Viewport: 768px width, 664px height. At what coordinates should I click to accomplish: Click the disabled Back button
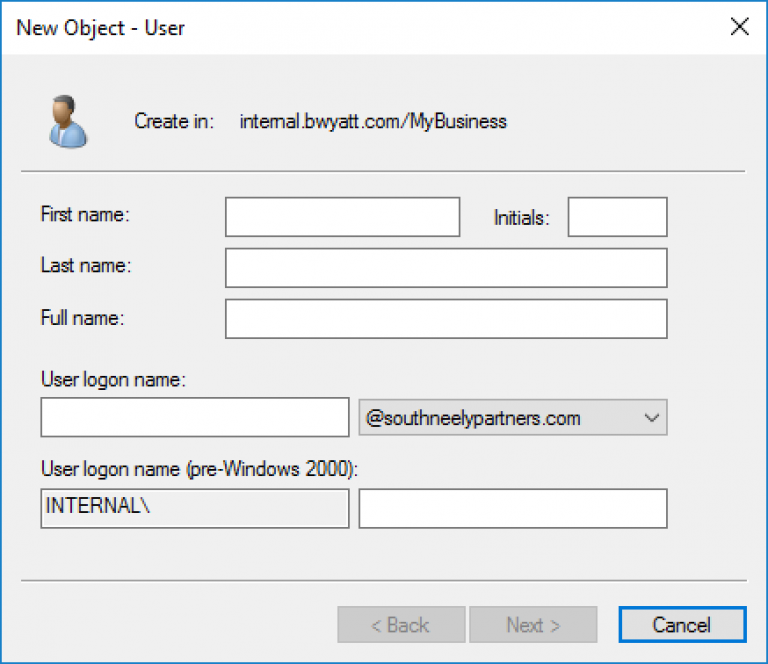click(401, 625)
